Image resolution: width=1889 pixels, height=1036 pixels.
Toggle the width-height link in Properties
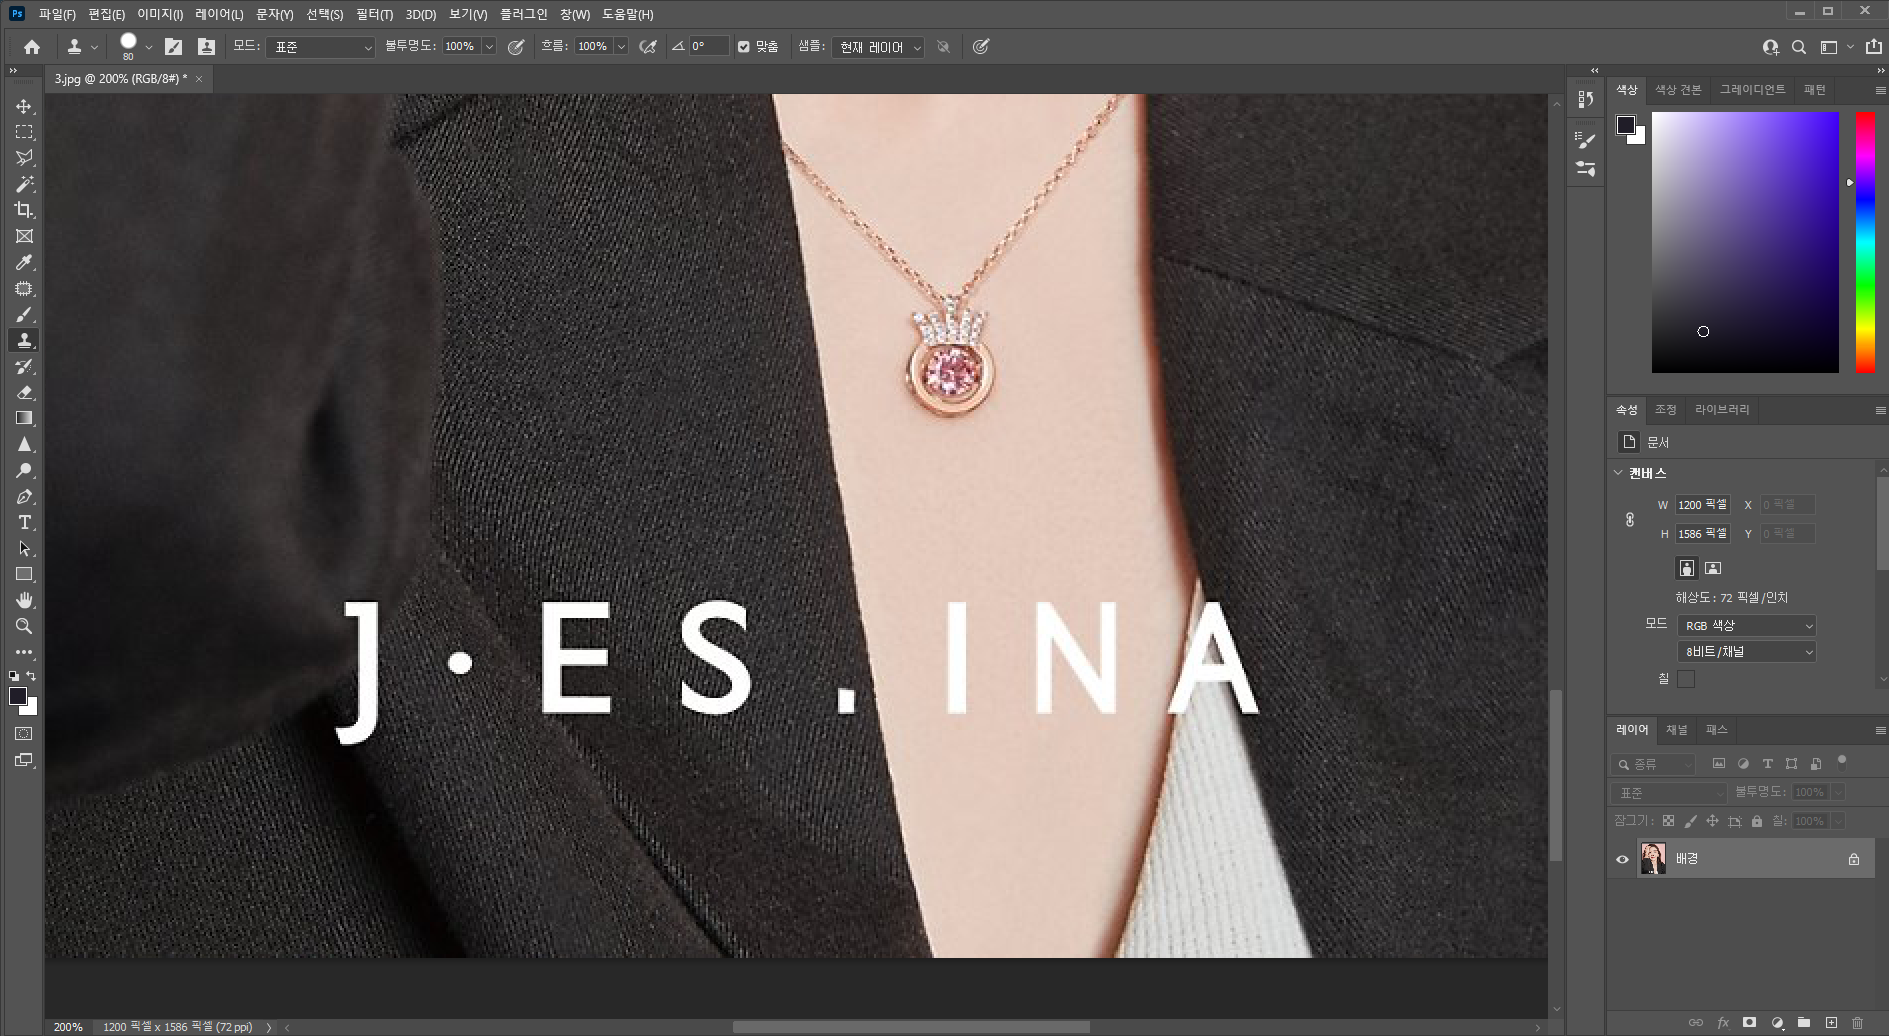[x=1629, y=520]
